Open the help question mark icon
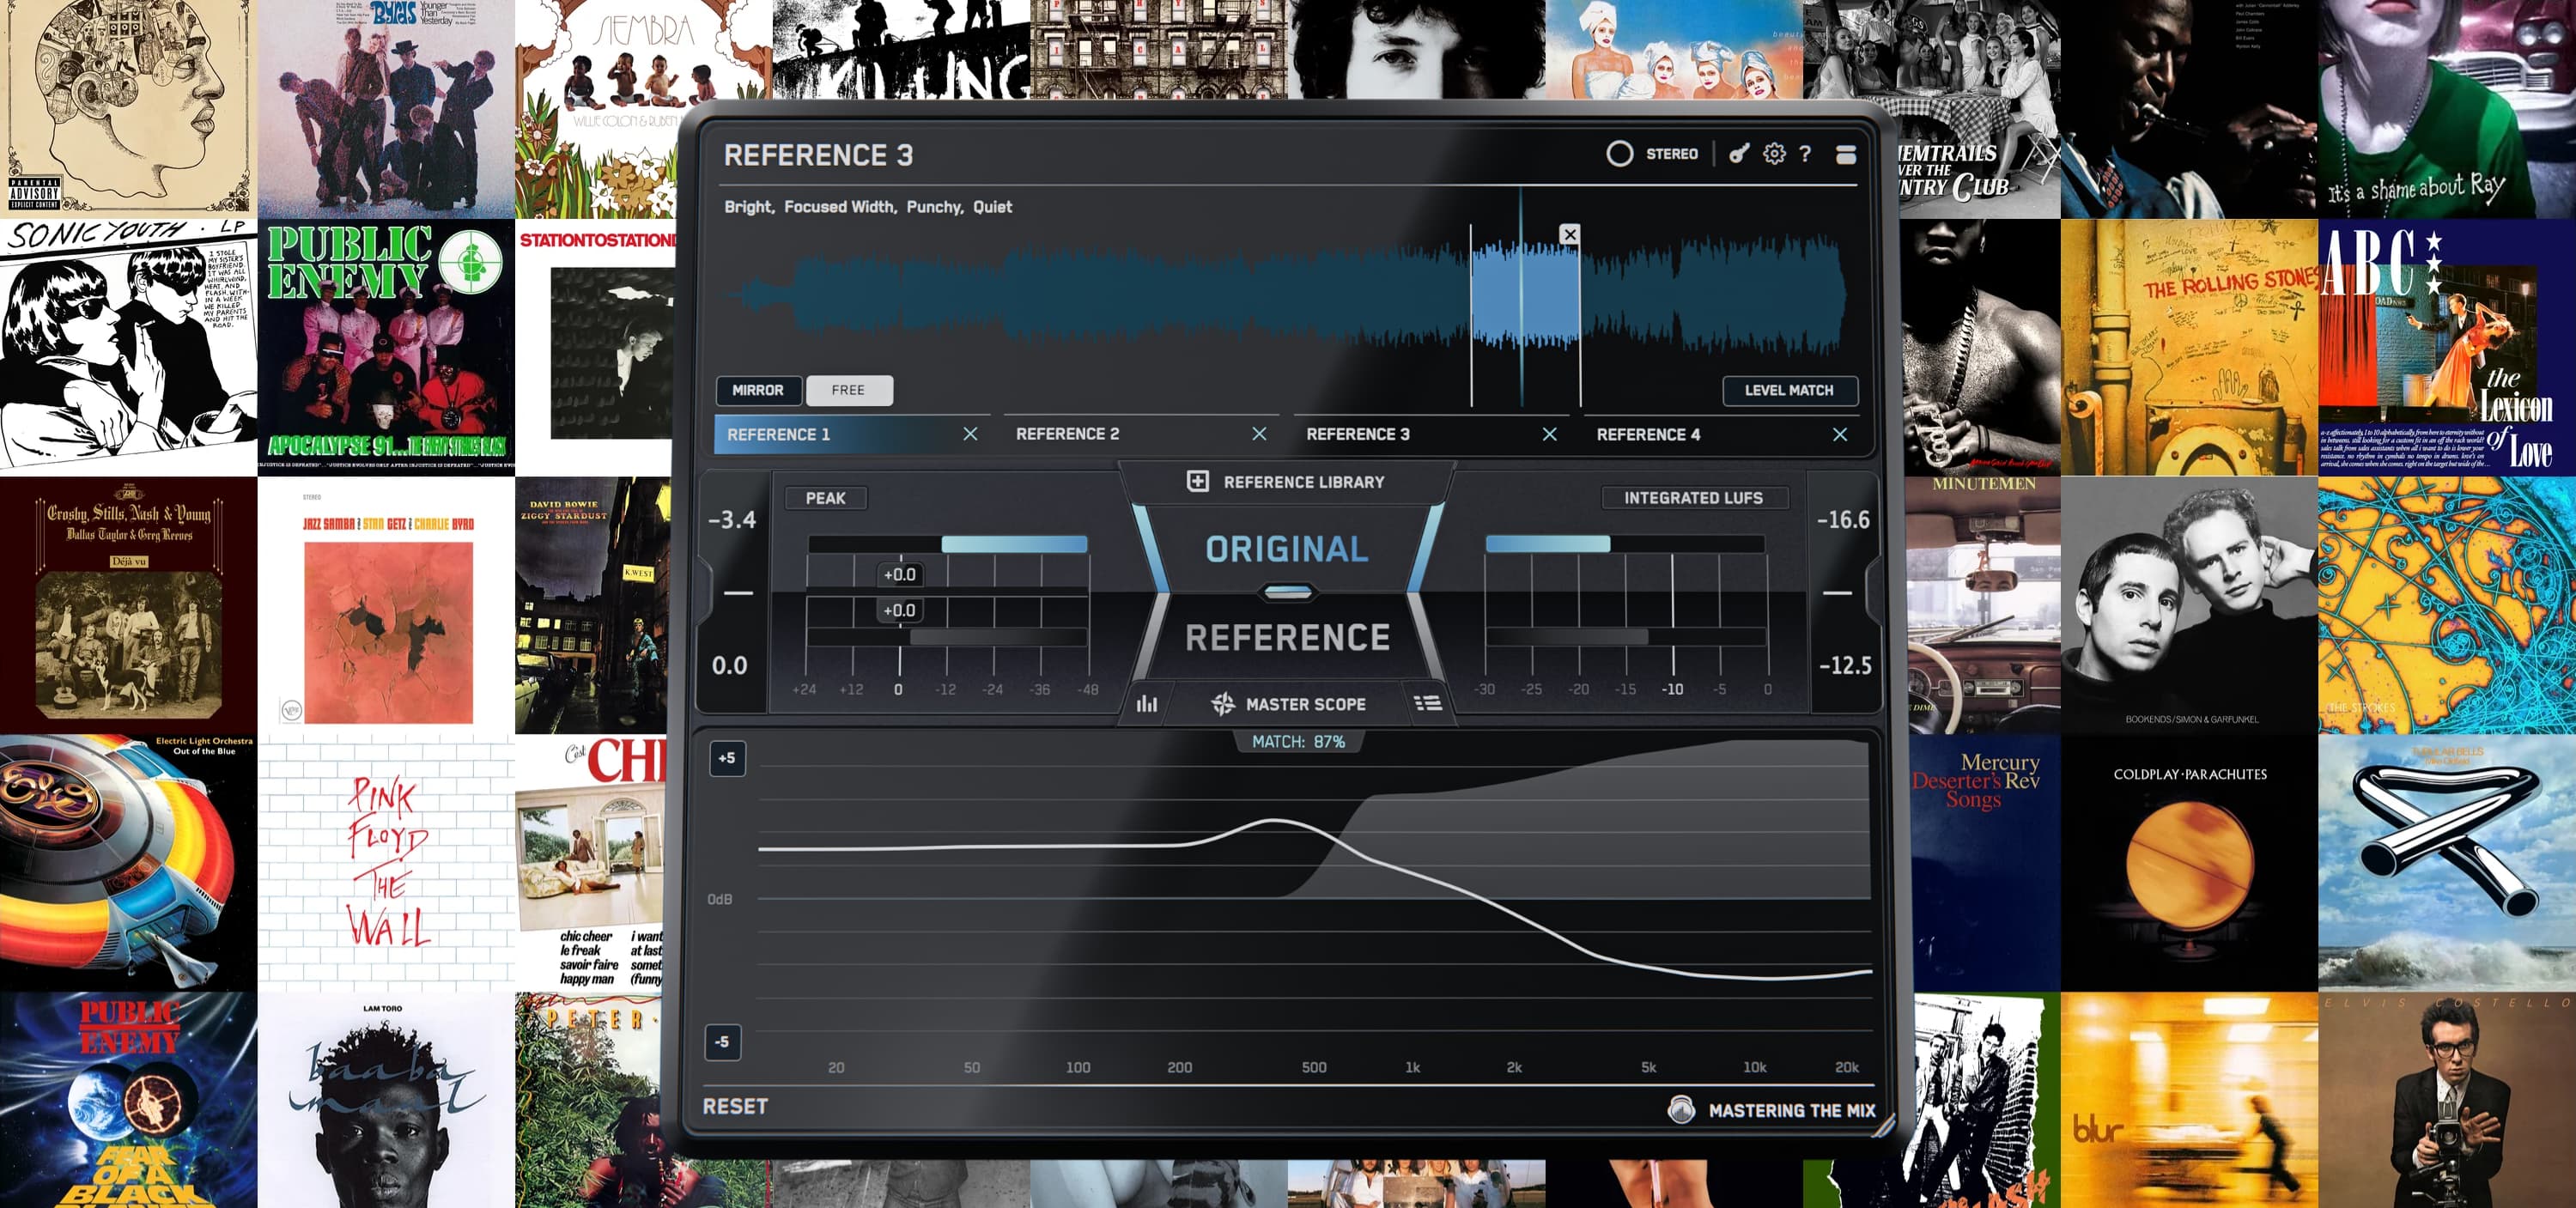The image size is (2576, 1208). [x=1805, y=153]
